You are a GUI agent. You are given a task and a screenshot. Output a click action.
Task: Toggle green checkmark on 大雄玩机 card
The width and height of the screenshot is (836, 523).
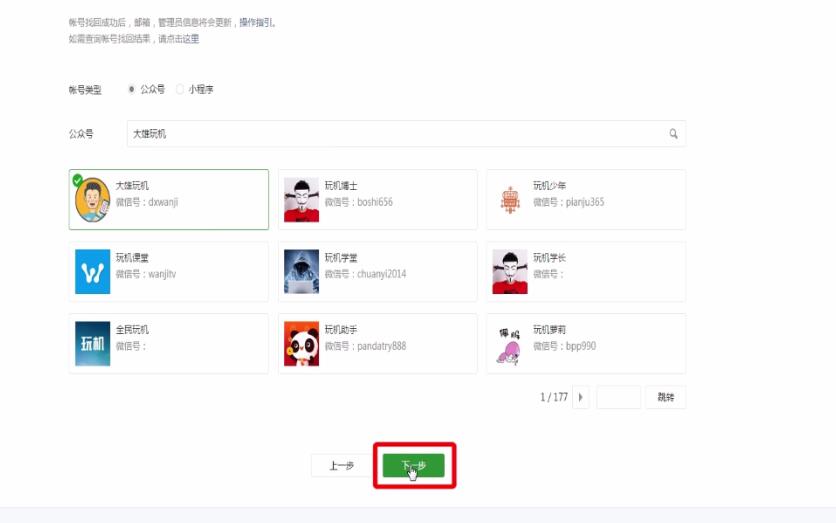tap(77, 180)
